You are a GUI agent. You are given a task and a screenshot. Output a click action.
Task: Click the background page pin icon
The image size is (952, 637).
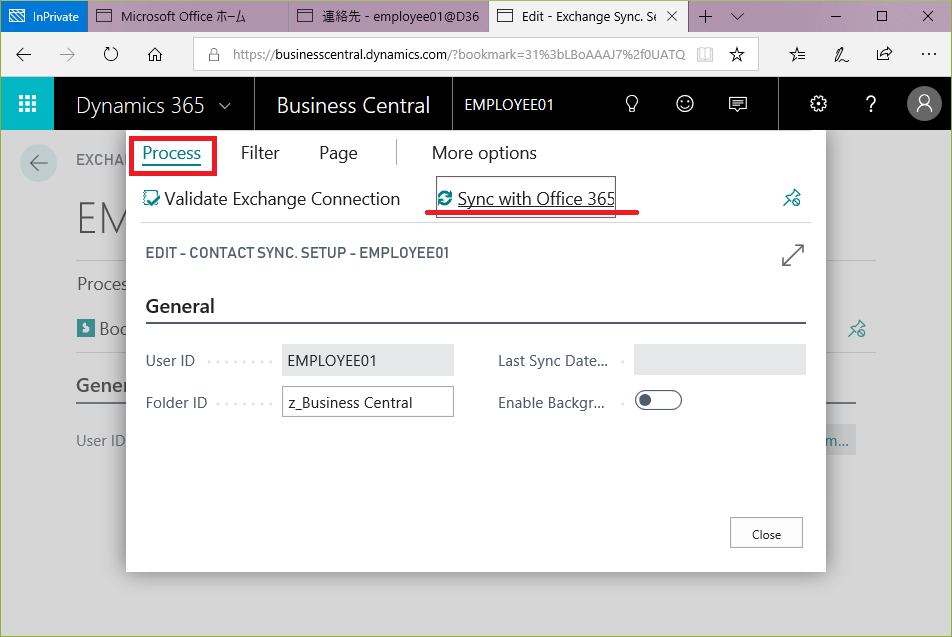[857, 329]
